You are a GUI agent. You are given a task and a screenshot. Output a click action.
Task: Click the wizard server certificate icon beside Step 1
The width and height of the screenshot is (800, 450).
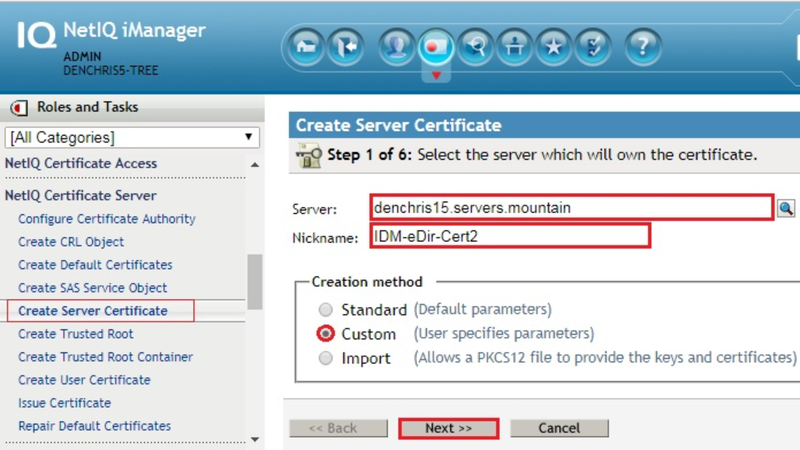pyautogui.click(x=309, y=155)
